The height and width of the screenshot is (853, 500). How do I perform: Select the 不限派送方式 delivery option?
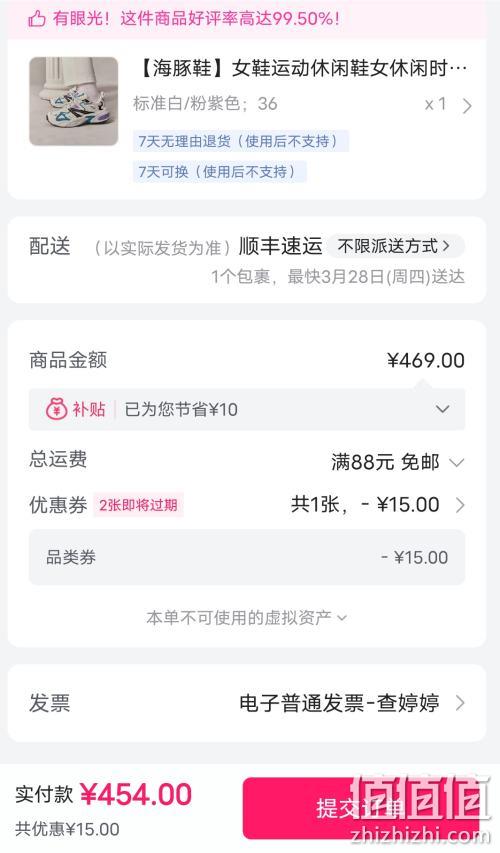(x=396, y=246)
